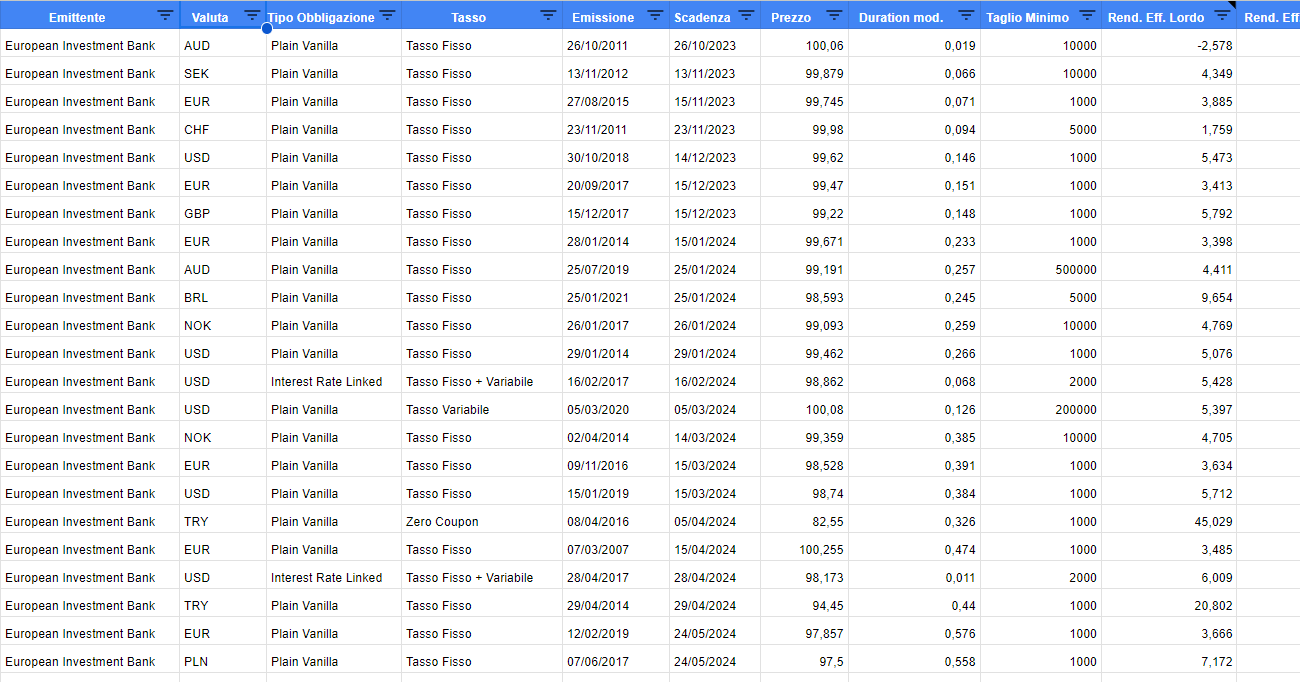Click the Zero Coupon cell
Viewport: 1300px width, 682px height.
click(x=442, y=521)
